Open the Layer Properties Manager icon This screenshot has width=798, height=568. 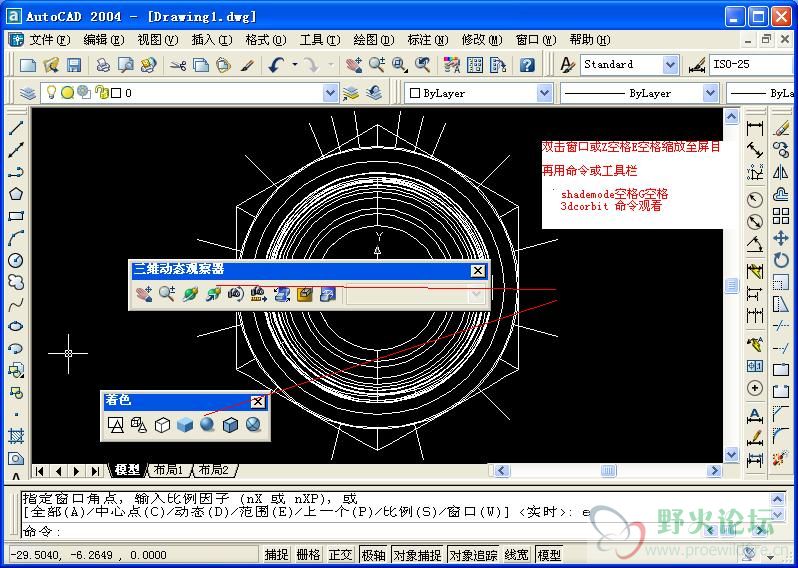pos(27,93)
